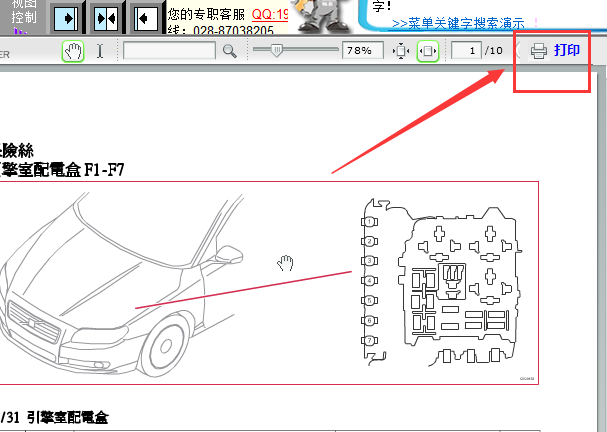Click the 引擎室配電盒 table heading text
The height and width of the screenshot is (432, 607).
tap(68, 417)
